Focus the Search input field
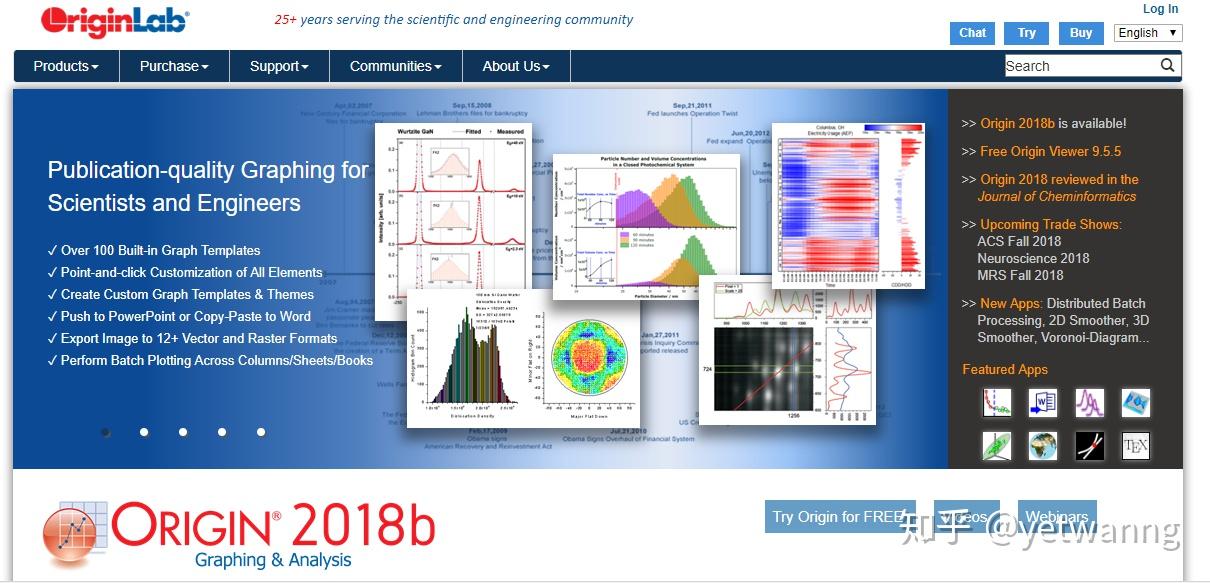Image resolution: width=1210 pixels, height=583 pixels. [x=1081, y=66]
